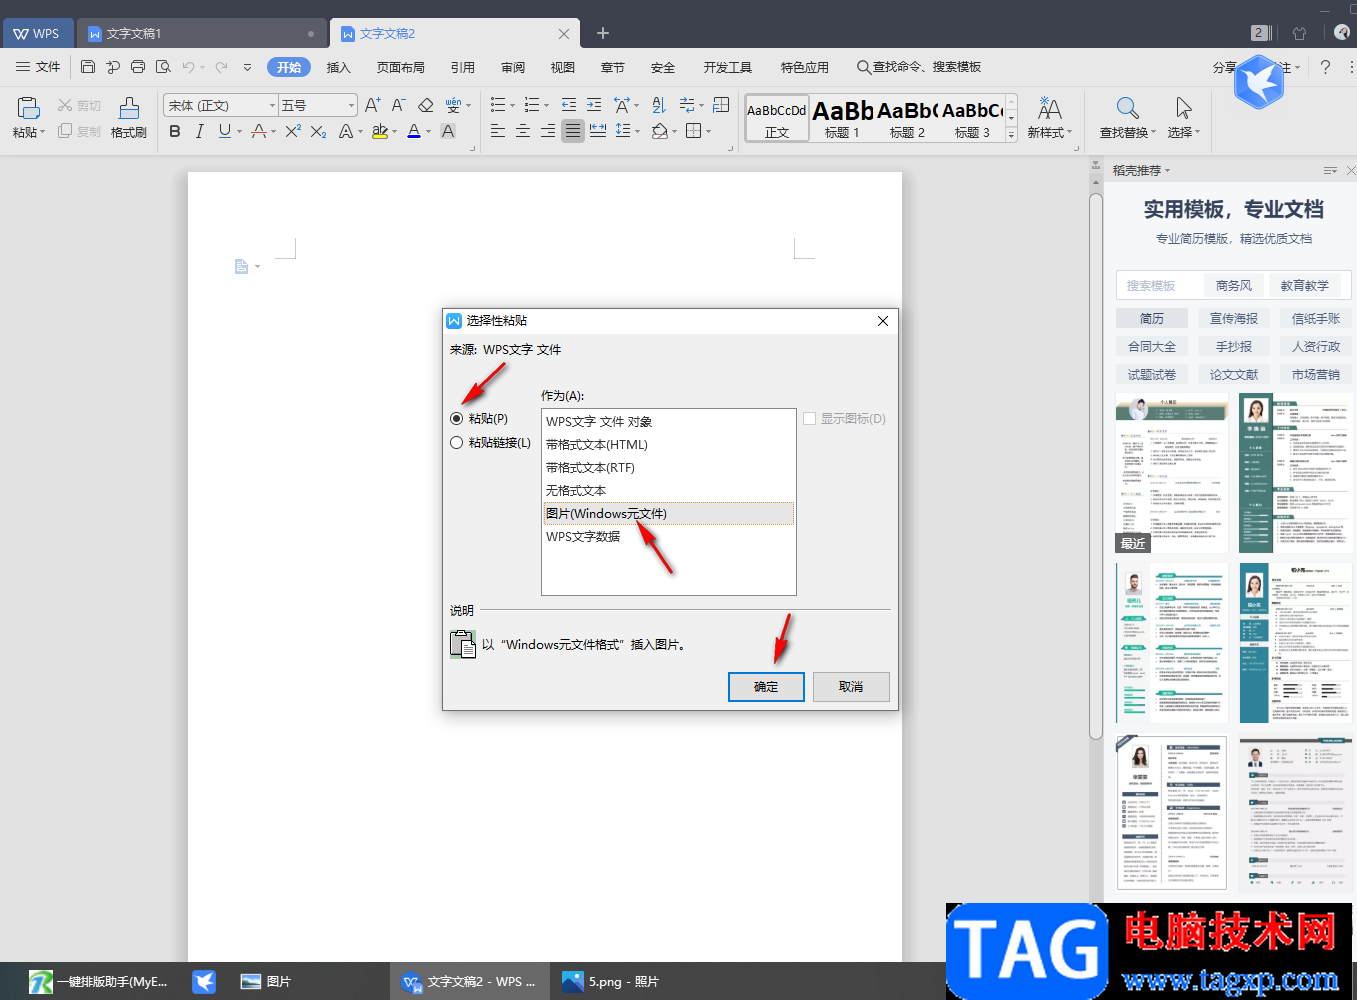Switch to the 文字文稿1 document tab
Viewport: 1357px width, 1000px height.
pos(203,33)
